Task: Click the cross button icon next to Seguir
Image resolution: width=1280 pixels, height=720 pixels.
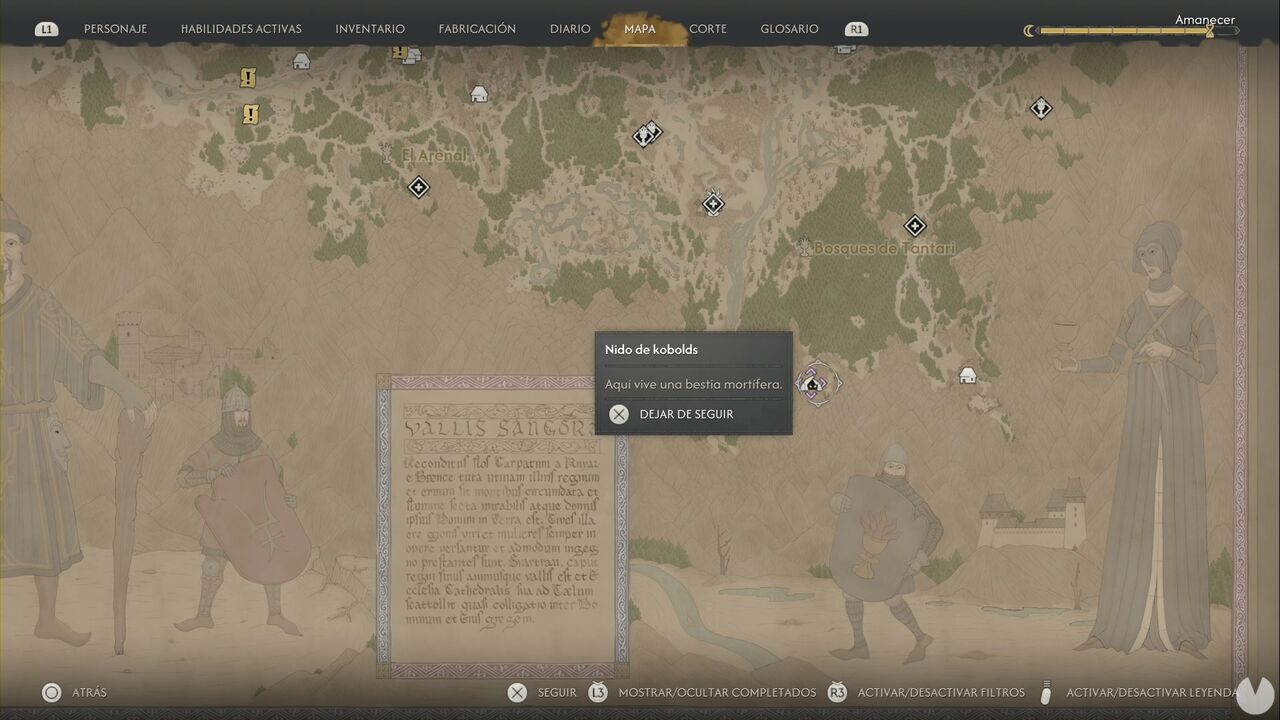Action: [517, 692]
